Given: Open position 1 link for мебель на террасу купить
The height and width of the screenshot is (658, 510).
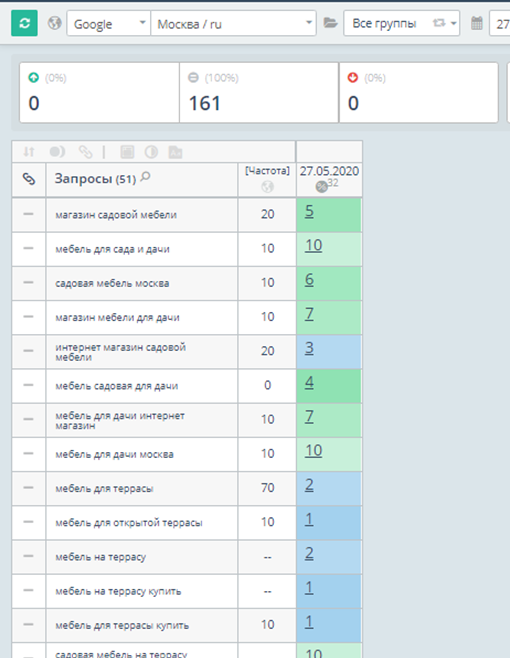Looking at the screenshot, I should click(309, 588).
